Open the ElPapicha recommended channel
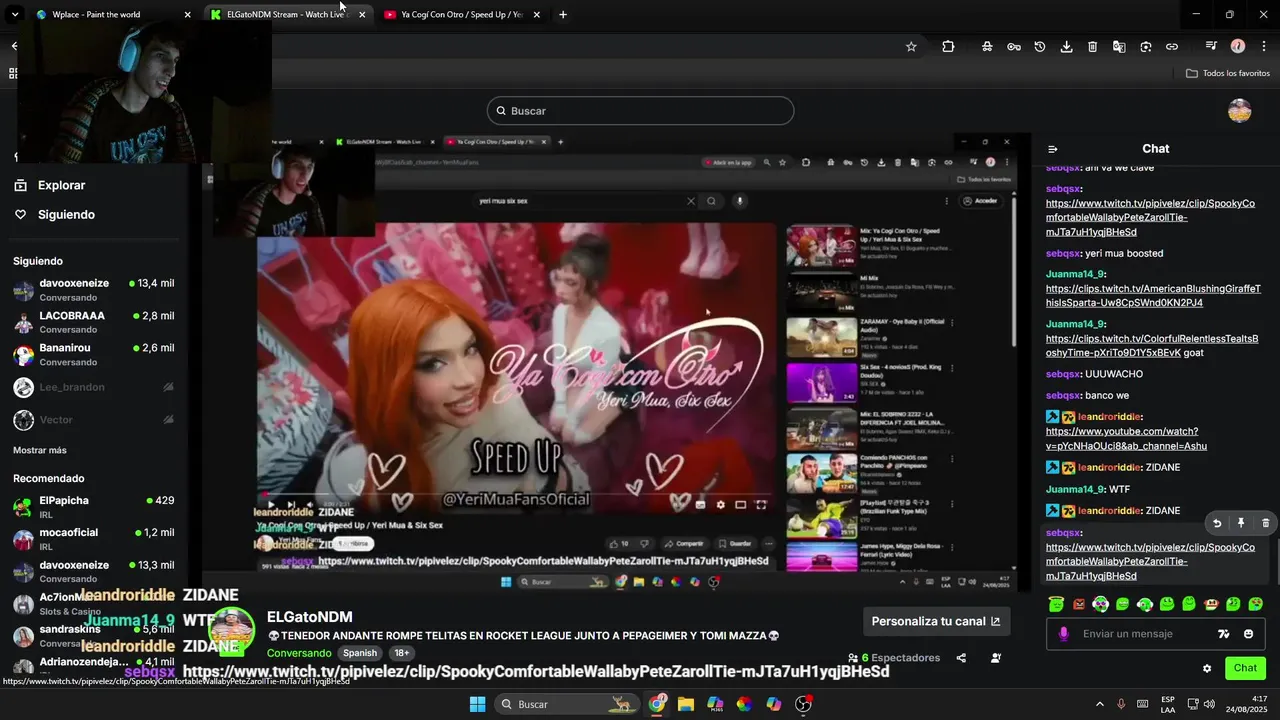The width and height of the screenshot is (1280, 720). coord(94,507)
